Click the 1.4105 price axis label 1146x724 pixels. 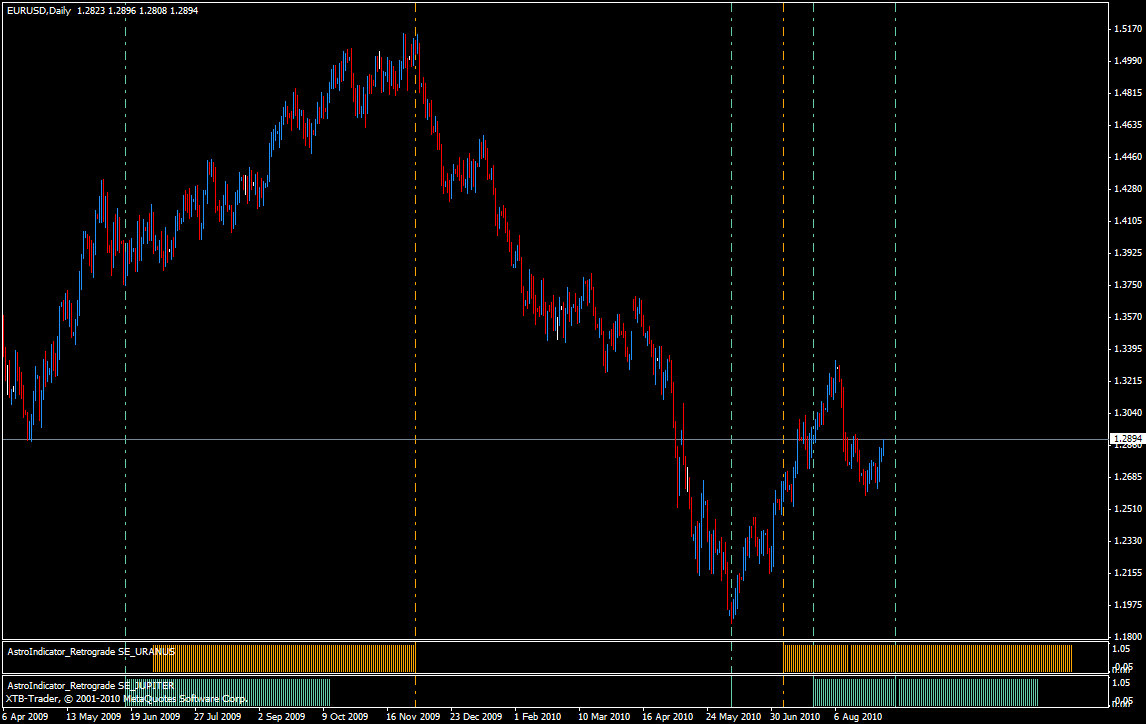click(1128, 221)
